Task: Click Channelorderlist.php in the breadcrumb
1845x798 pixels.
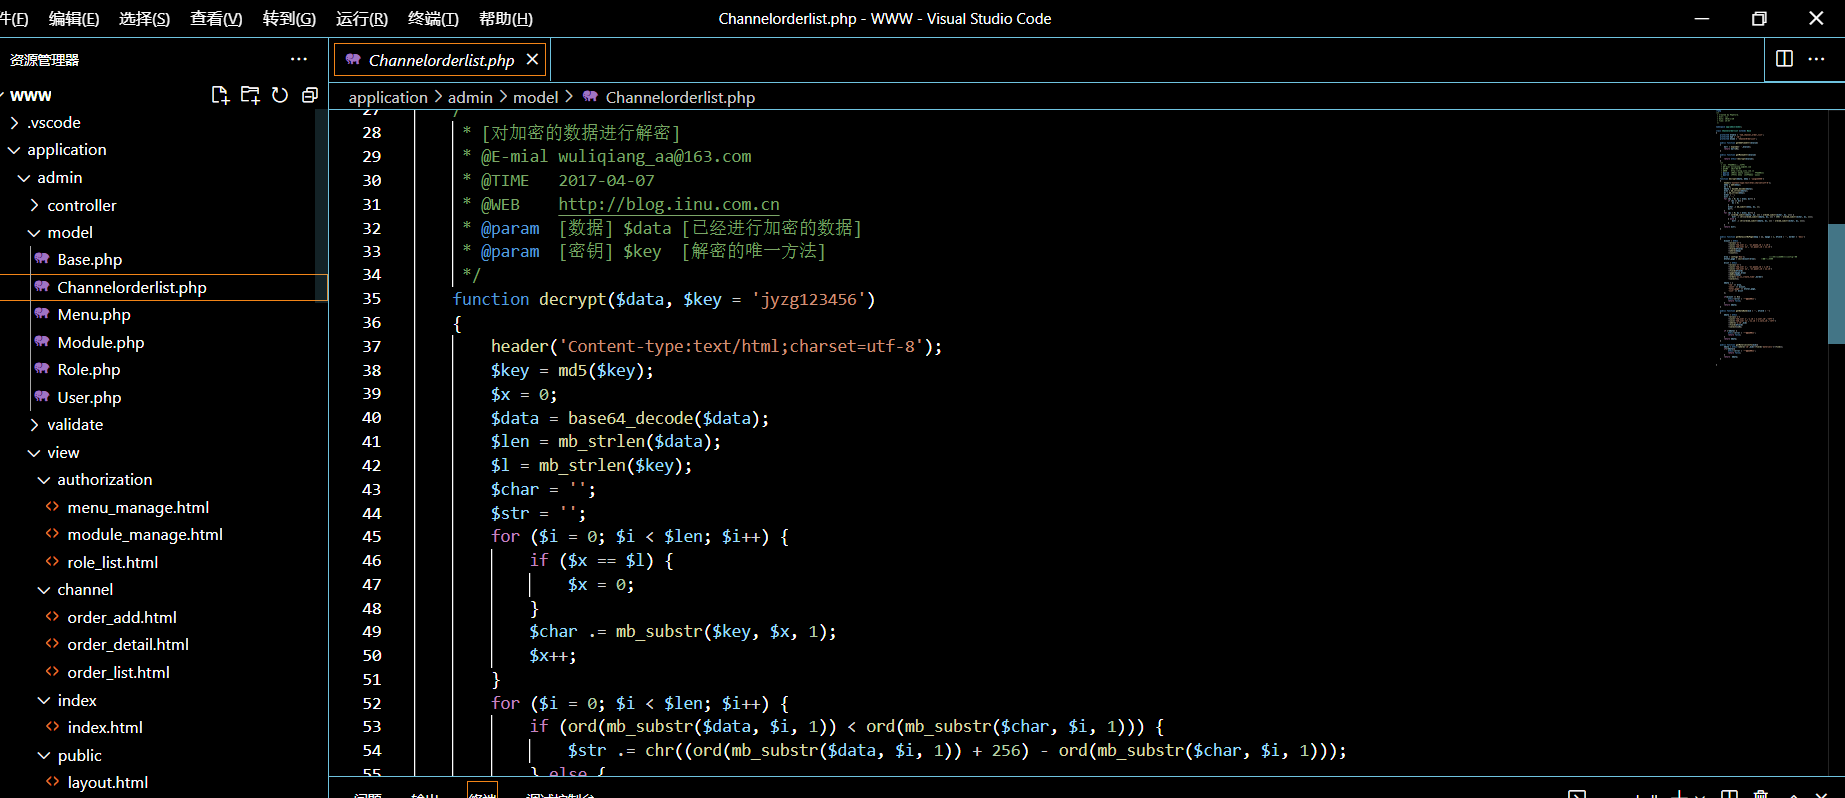Action: tap(680, 97)
